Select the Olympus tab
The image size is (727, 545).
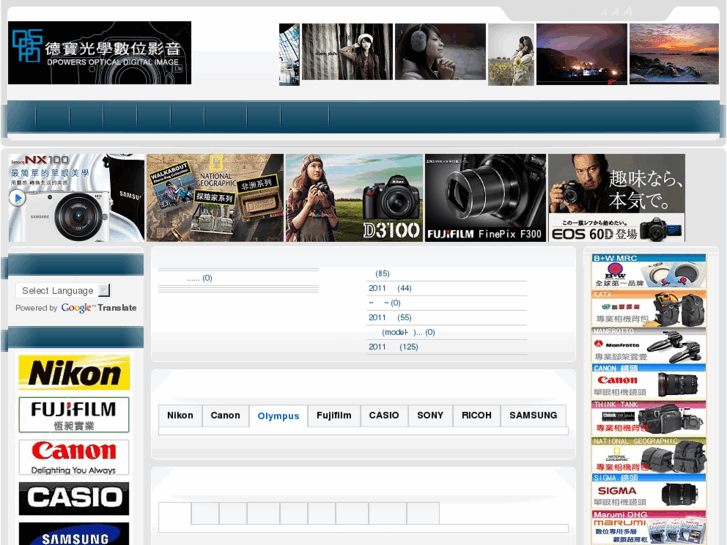click(x=278, y=416)
